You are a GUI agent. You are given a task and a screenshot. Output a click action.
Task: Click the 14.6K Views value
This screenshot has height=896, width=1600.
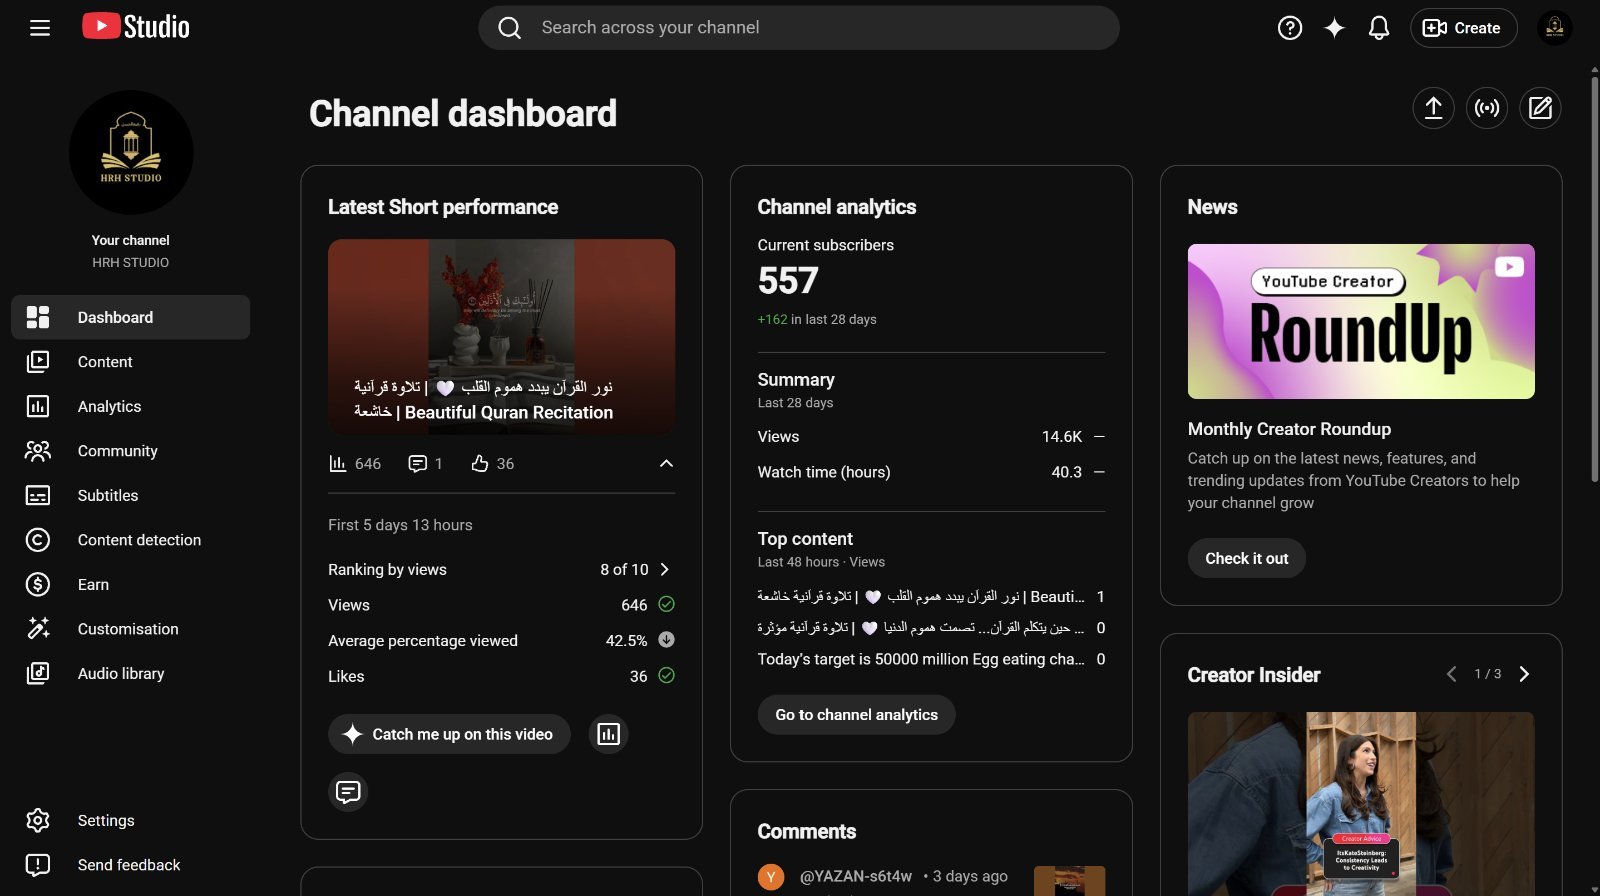[x=1062, y=437]
